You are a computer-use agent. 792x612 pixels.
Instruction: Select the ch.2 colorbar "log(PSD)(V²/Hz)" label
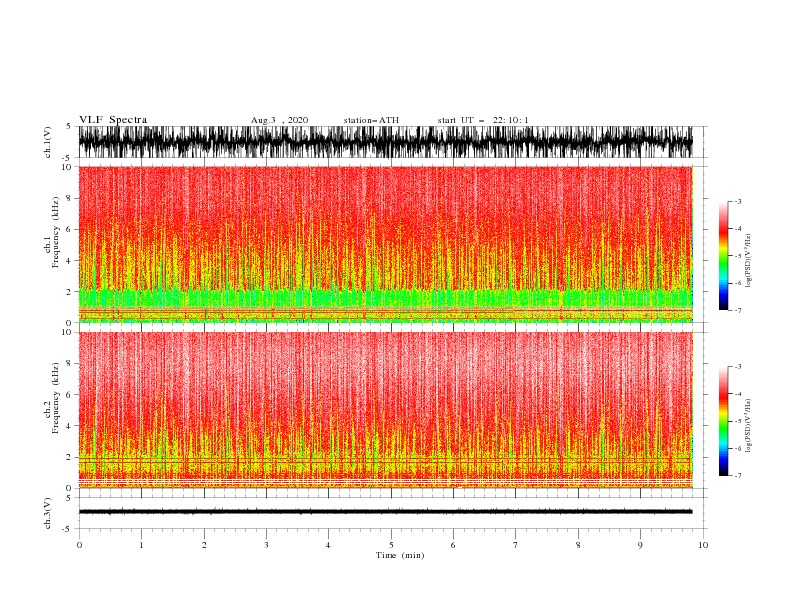(x=749, y=425)
